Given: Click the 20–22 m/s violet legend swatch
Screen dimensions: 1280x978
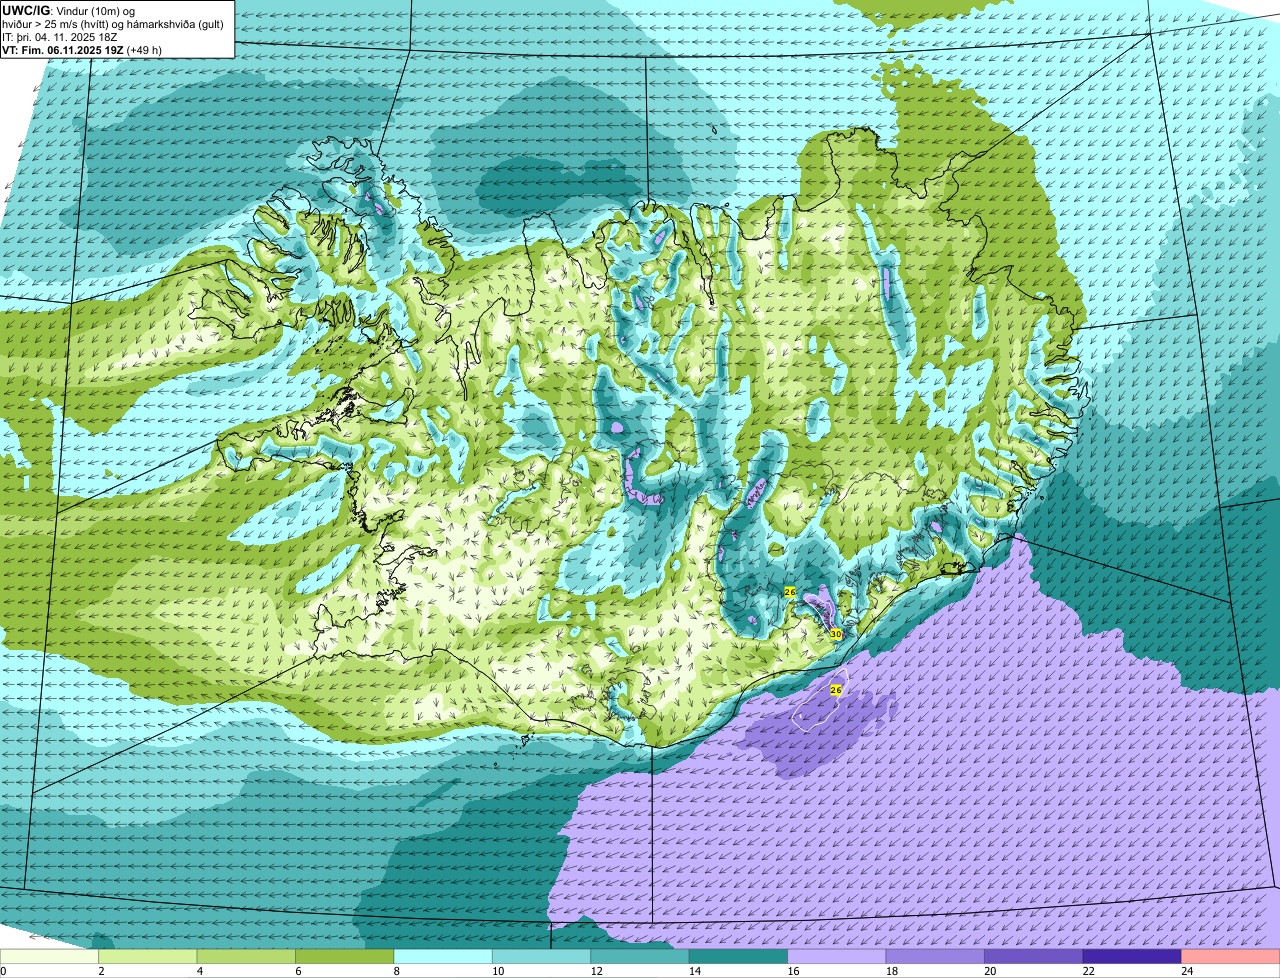Looking at the screenshot, I should 1034,956.
